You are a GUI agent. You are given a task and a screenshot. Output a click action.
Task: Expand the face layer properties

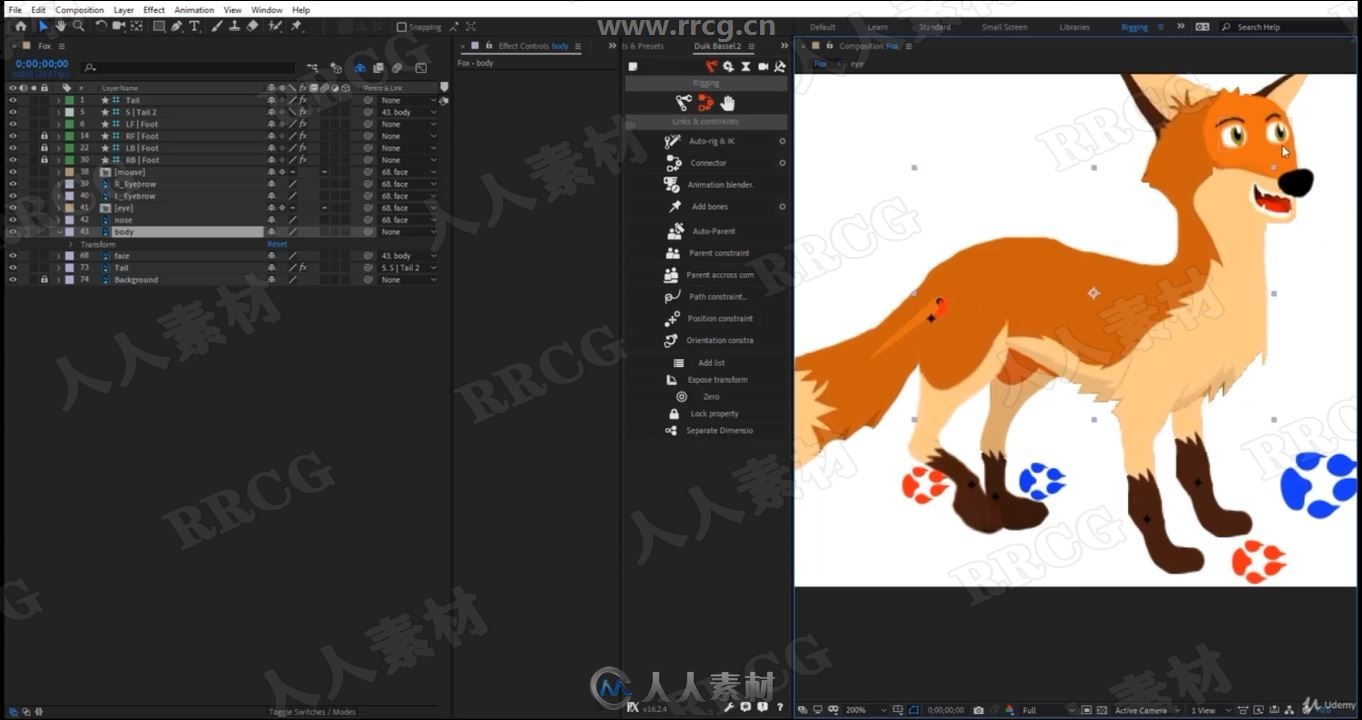[59, 256]
